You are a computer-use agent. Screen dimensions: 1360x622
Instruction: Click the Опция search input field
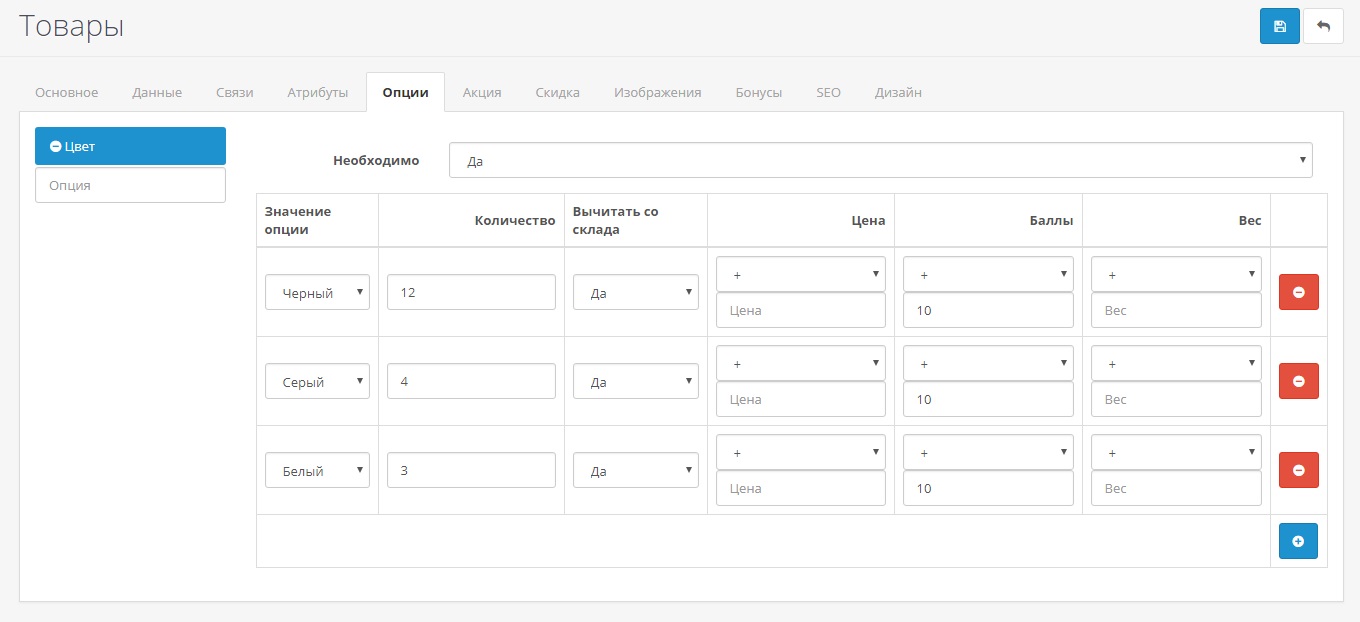click(x=130, y=185)
